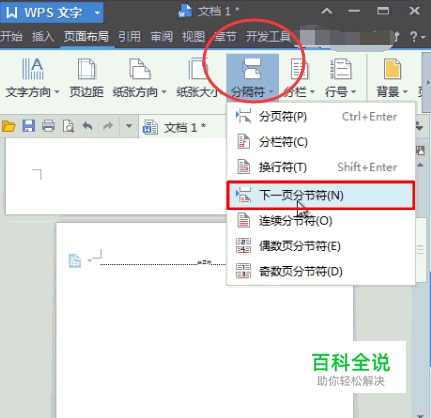The width and height of the screenshot is (431, 418).
Task: Insert a 分页符(P) page break
Action: point(321,117)
